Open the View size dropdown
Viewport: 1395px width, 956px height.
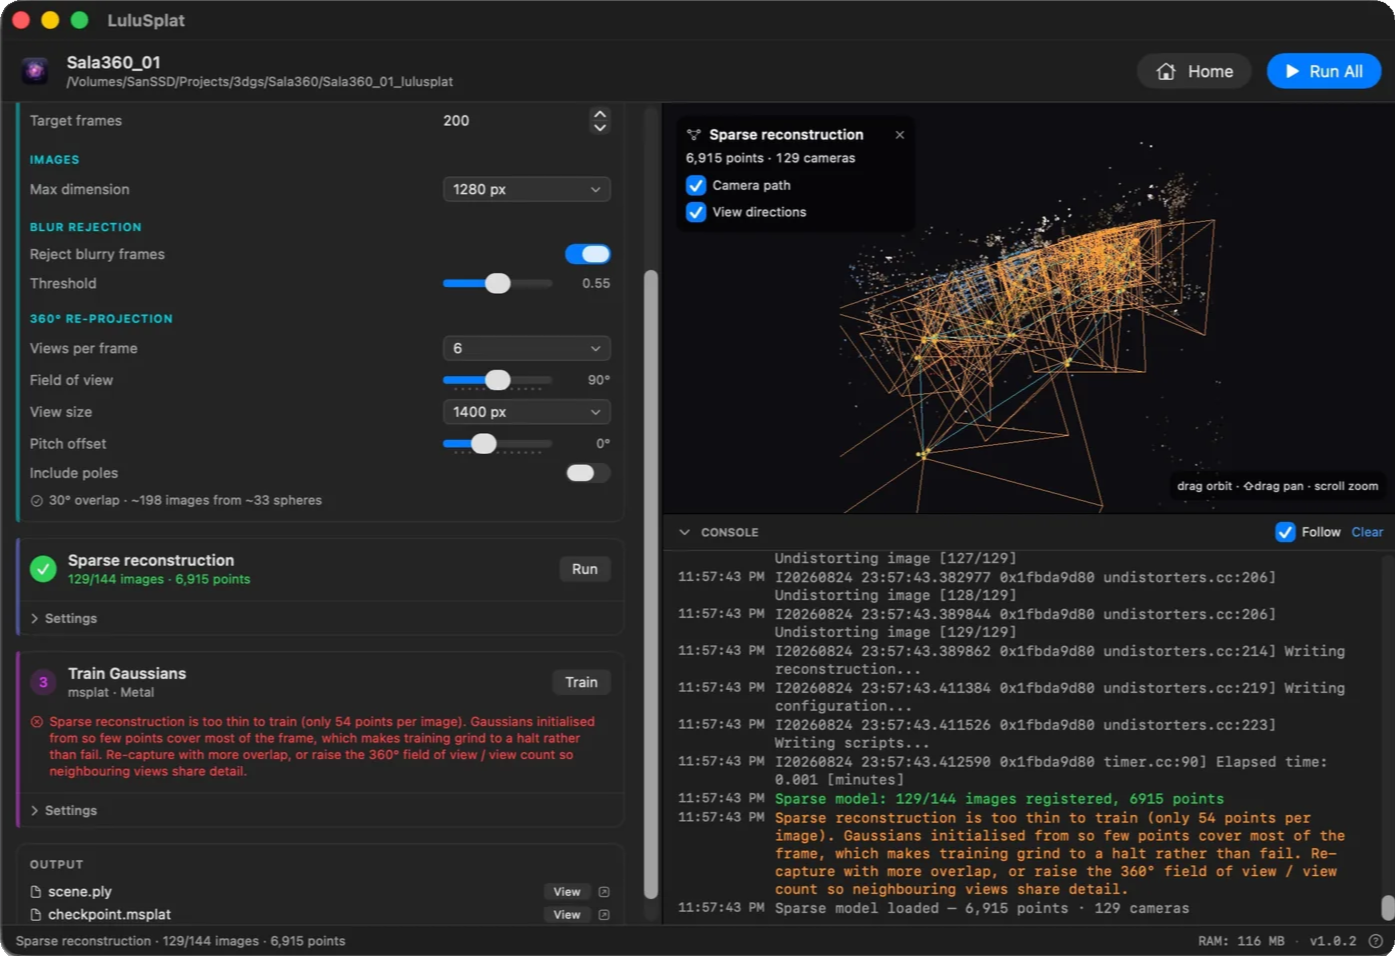(x=527, y=412)
